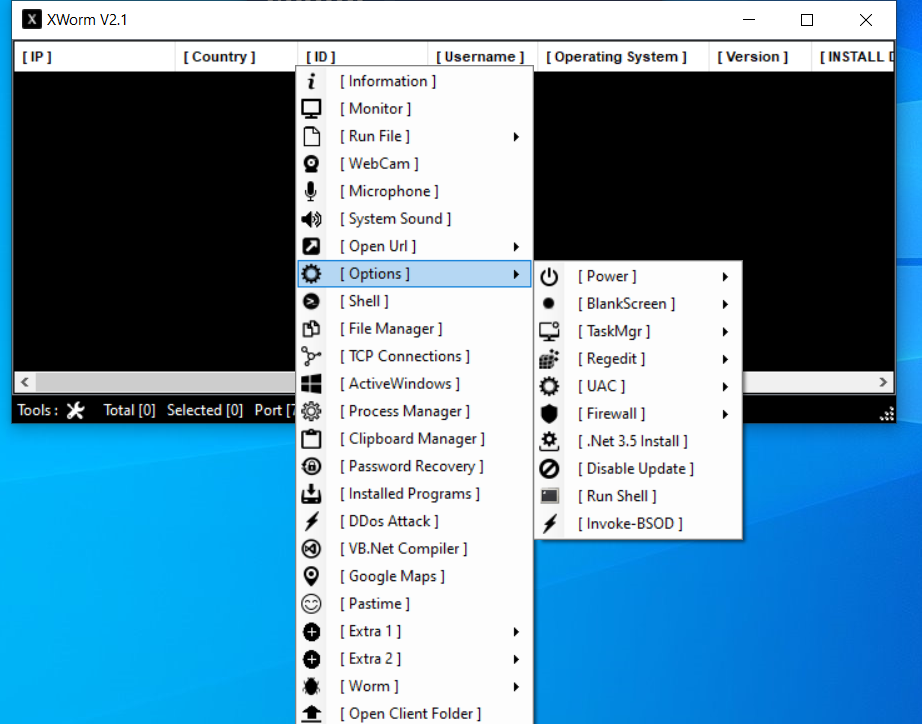
Task: Click the TCP Connections node icon
Action: click(311, 356)
